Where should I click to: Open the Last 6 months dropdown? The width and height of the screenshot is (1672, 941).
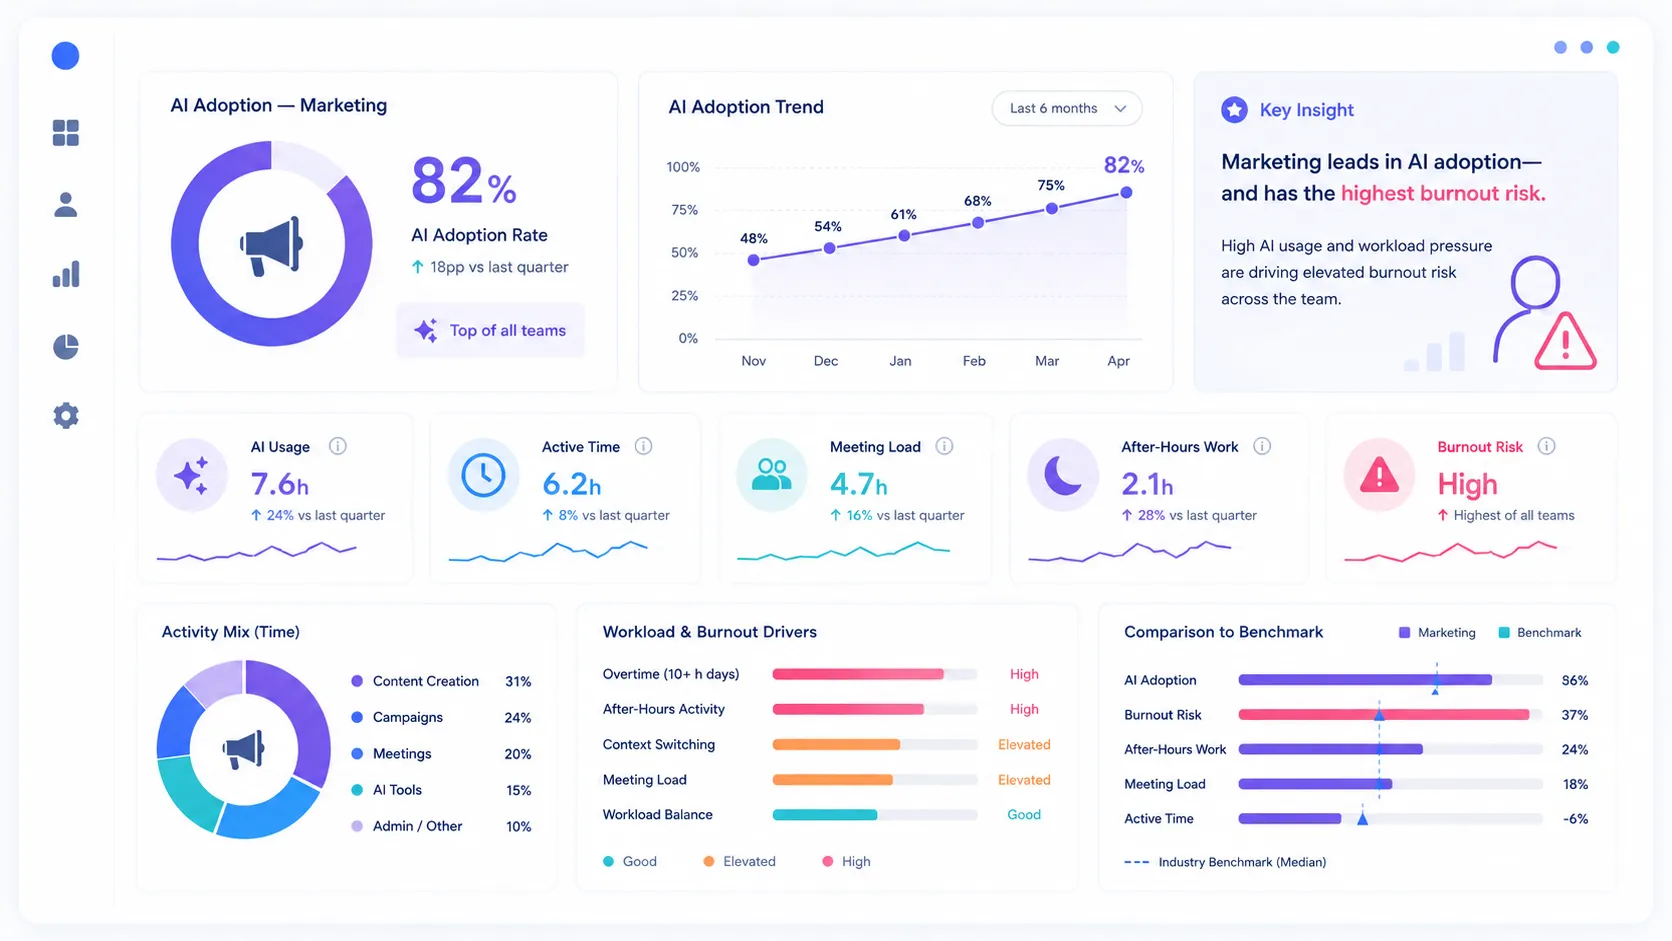(x=1067, y=108)
